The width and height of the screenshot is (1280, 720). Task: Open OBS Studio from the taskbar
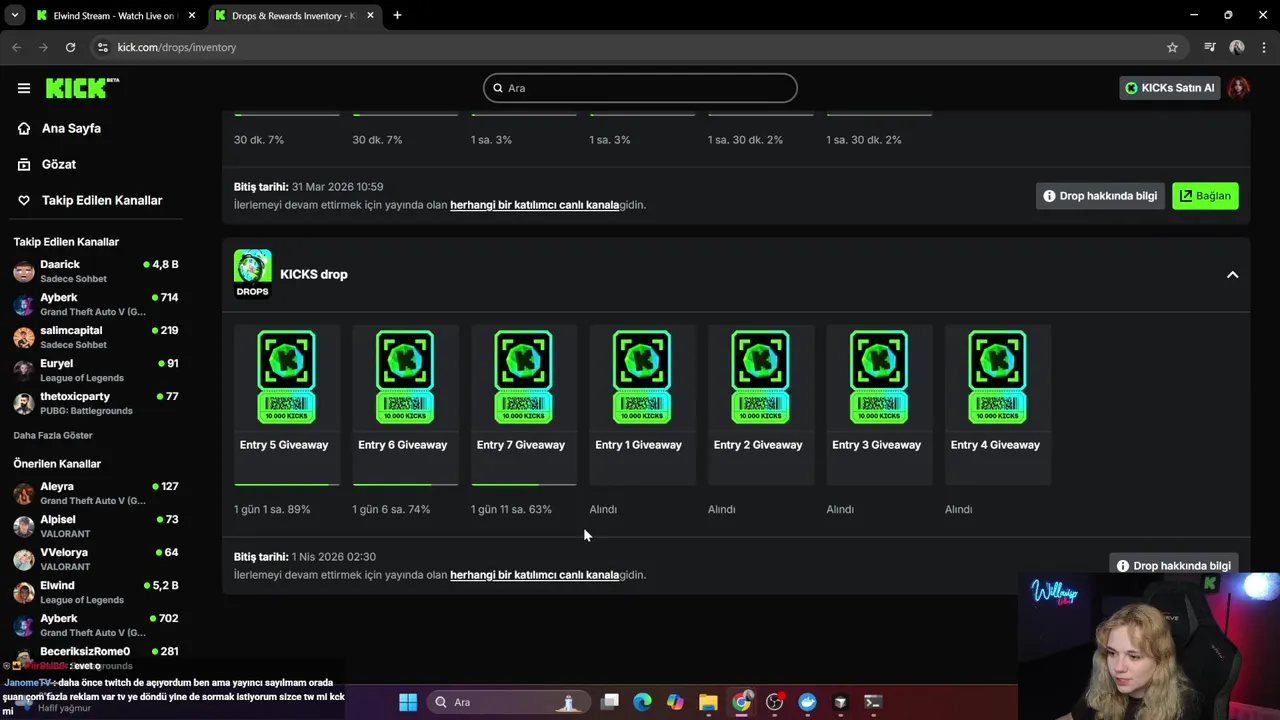[x=775, y=702]
